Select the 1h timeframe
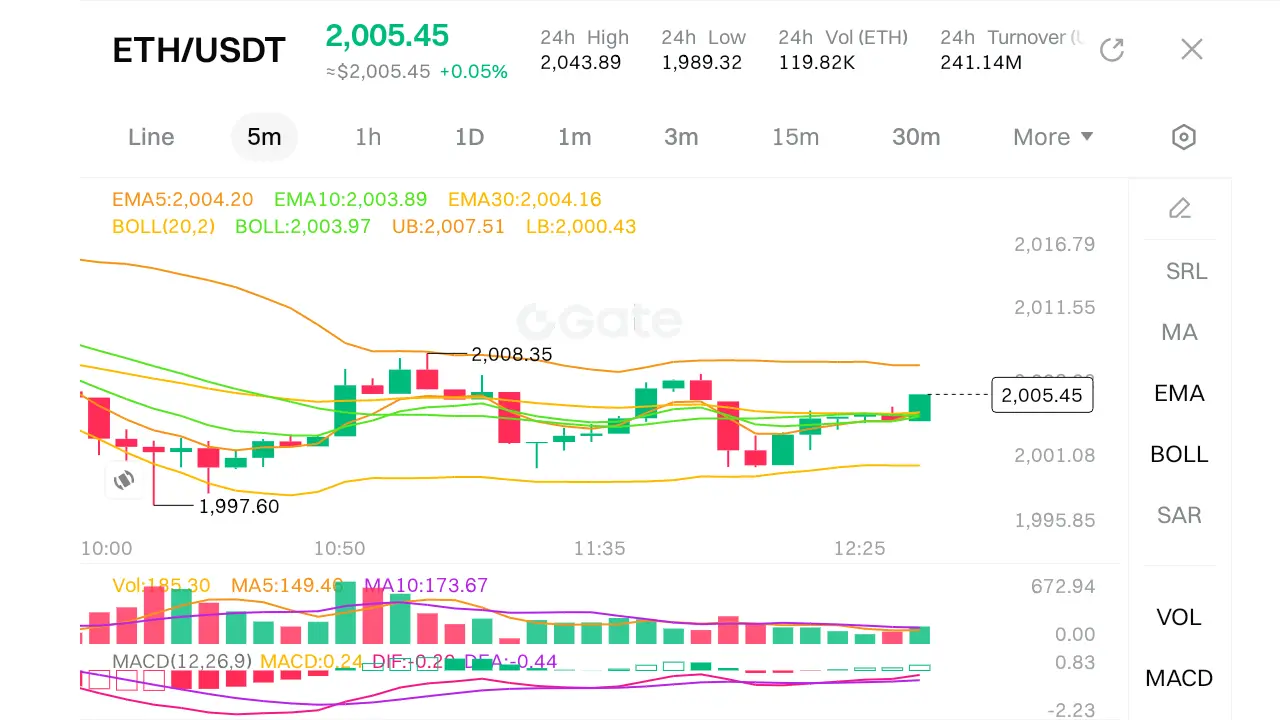 368,137
